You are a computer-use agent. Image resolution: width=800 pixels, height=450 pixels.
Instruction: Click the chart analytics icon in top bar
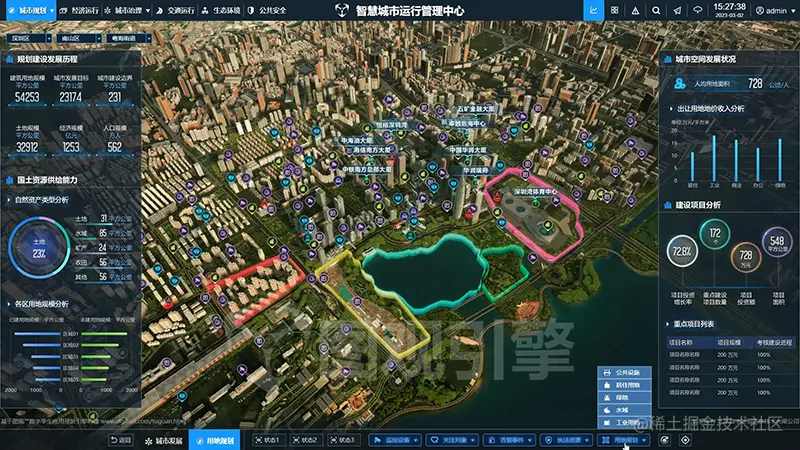pos(593,10)
